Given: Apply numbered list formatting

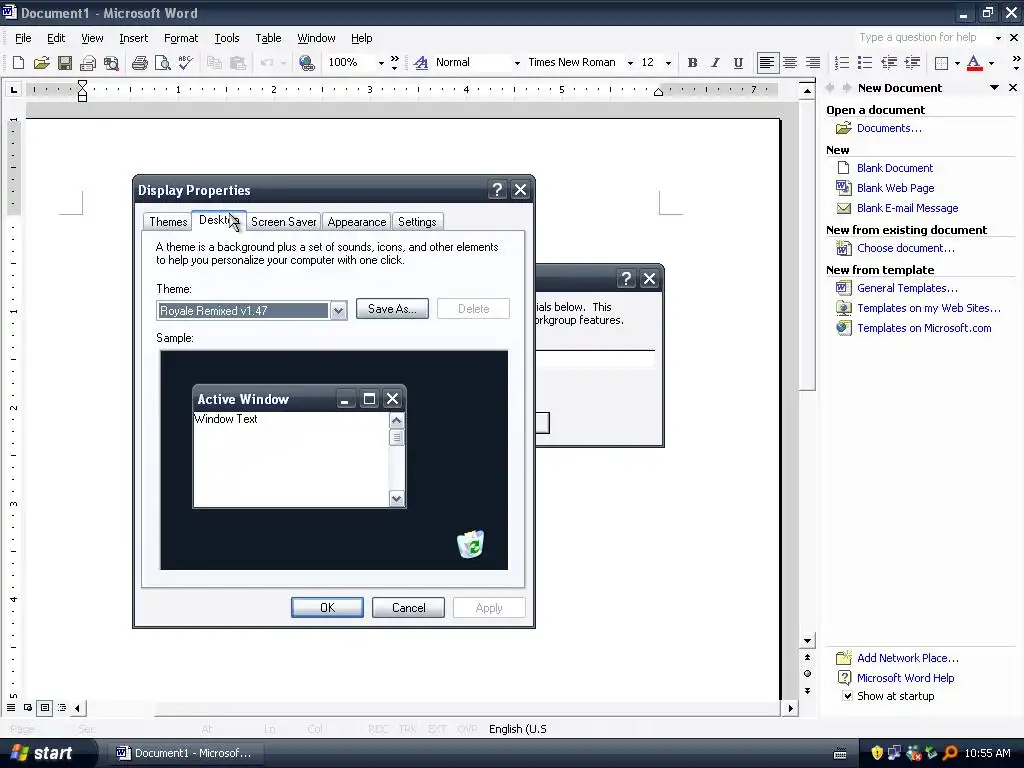Looking at the screenshot, I should pyautogui.click(x=842, y=63).
